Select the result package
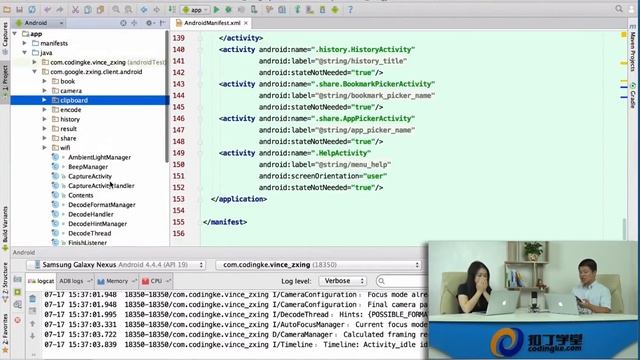Screen dimensions: 640x360 69,129
